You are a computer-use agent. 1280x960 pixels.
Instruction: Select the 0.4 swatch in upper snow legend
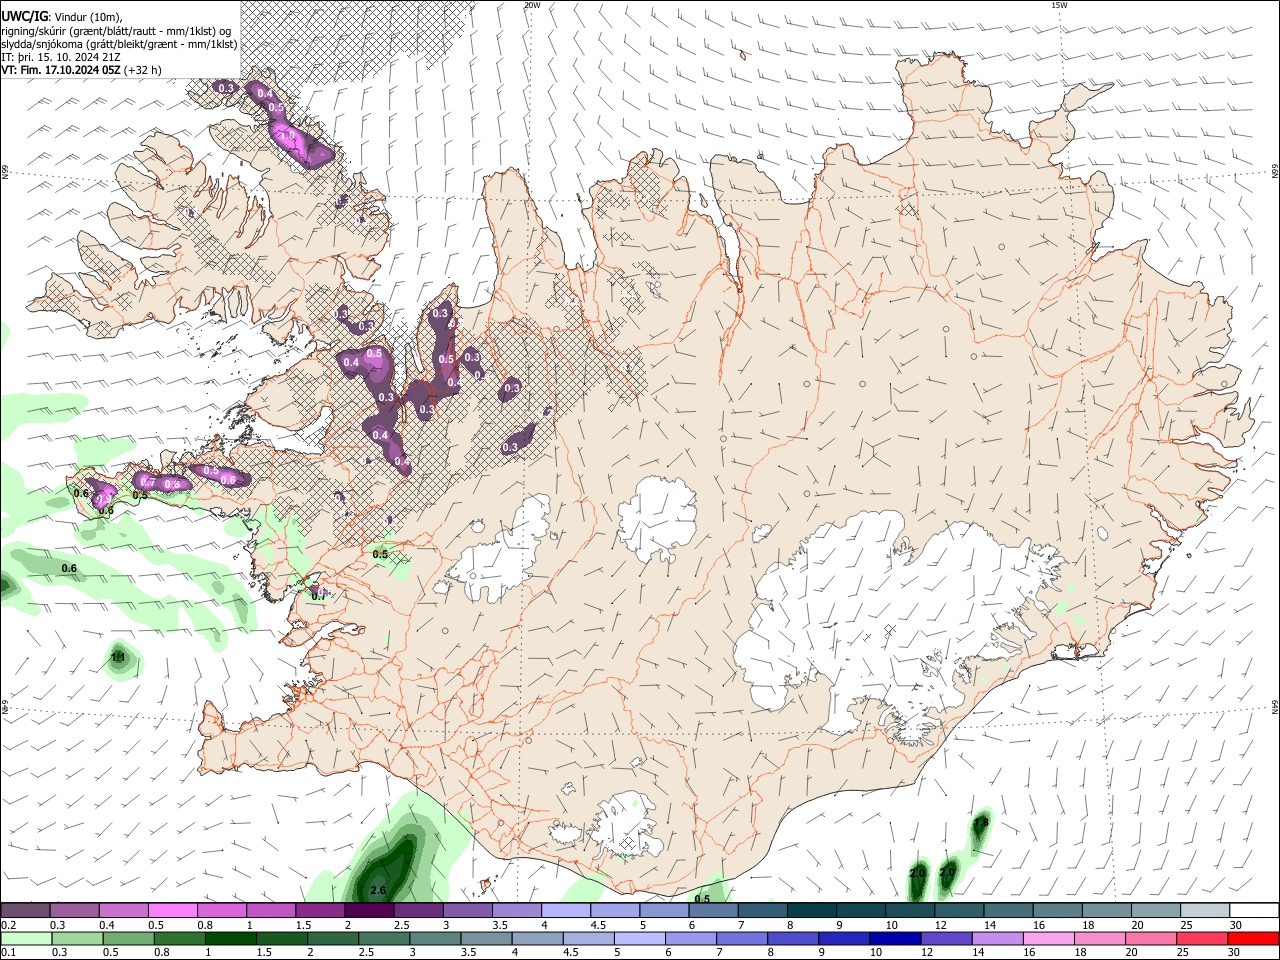click(123, 910)
